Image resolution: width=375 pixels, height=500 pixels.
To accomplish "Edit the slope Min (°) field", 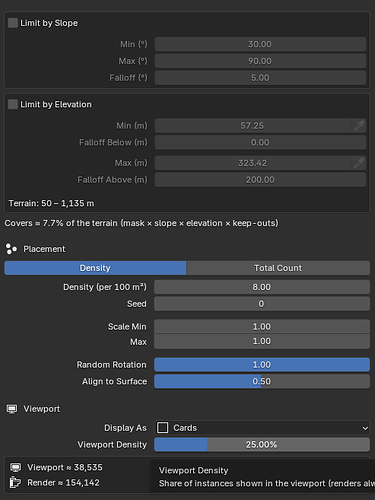I will 260,44.
